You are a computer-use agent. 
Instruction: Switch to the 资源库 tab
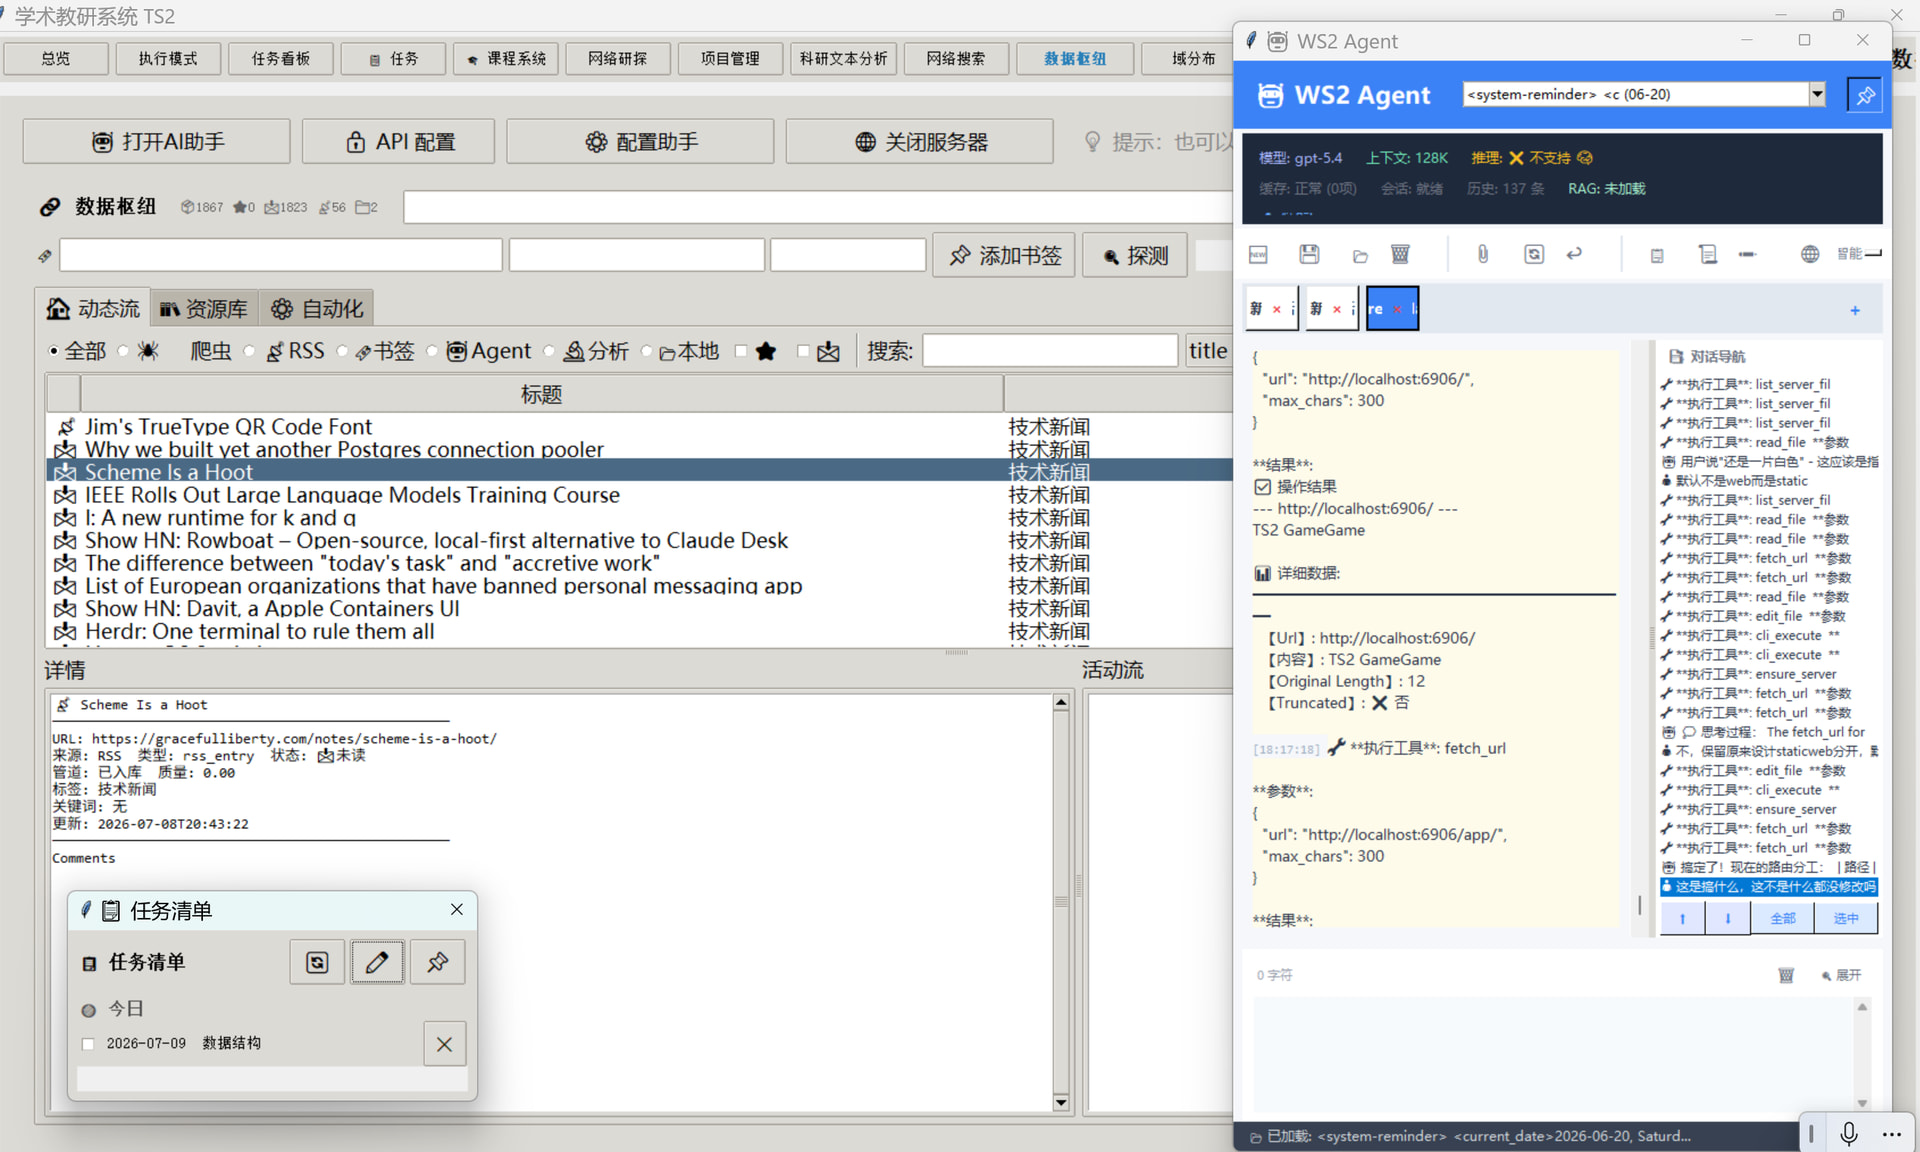coord(204,308)
